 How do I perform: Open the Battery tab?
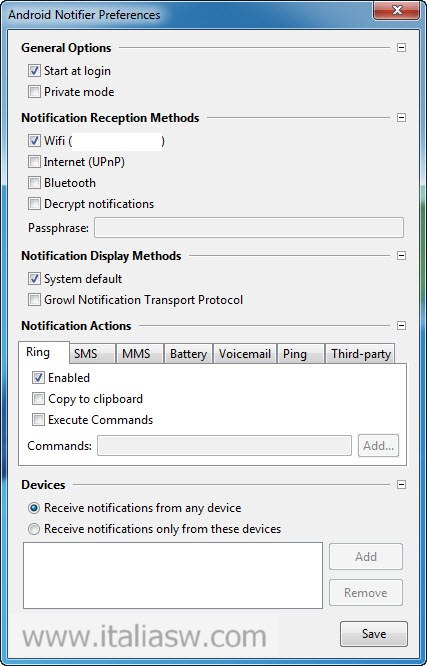click(188, 354)
